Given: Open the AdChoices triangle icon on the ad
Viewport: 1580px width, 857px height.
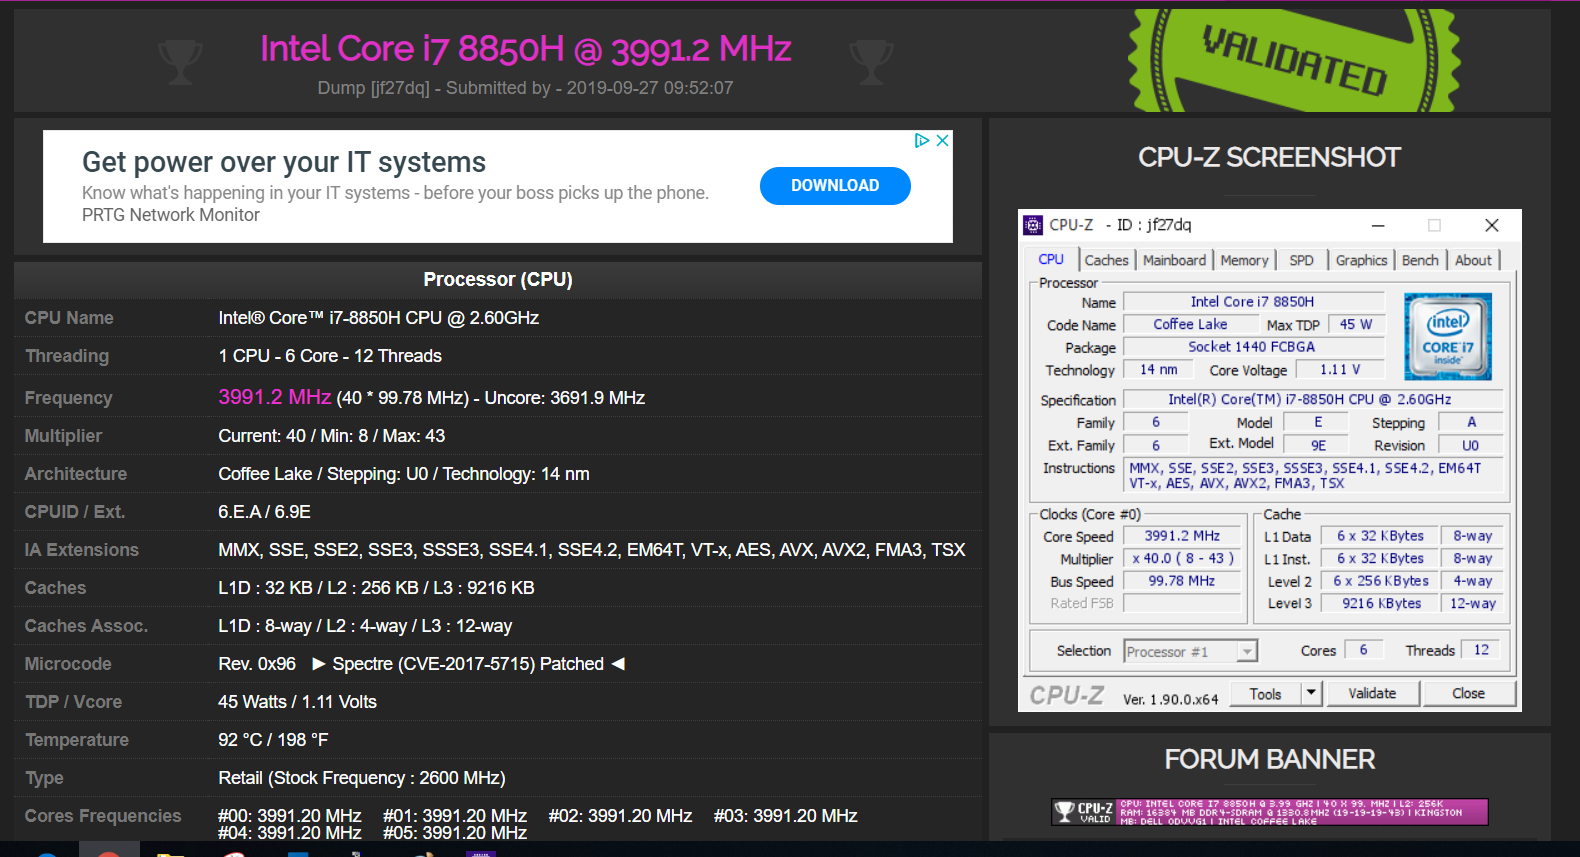Looking at the screenshot, I should pos(922,141).
